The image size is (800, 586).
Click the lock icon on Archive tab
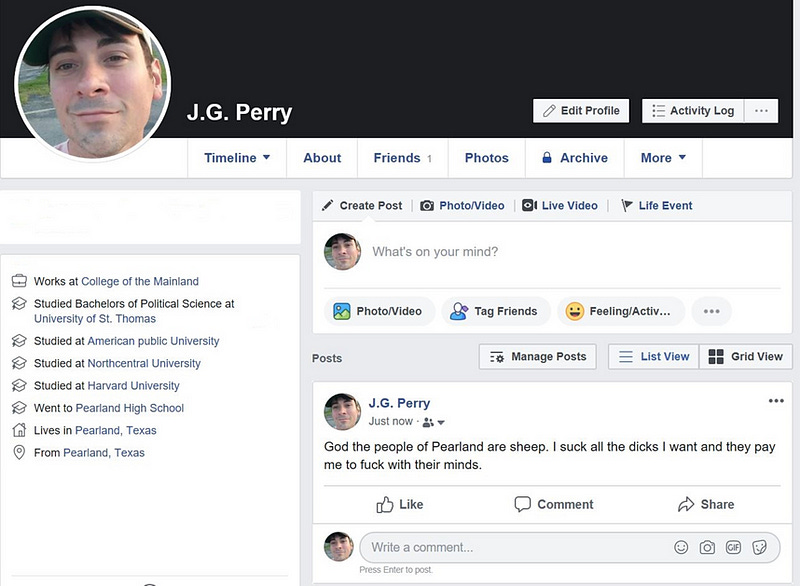546,157
